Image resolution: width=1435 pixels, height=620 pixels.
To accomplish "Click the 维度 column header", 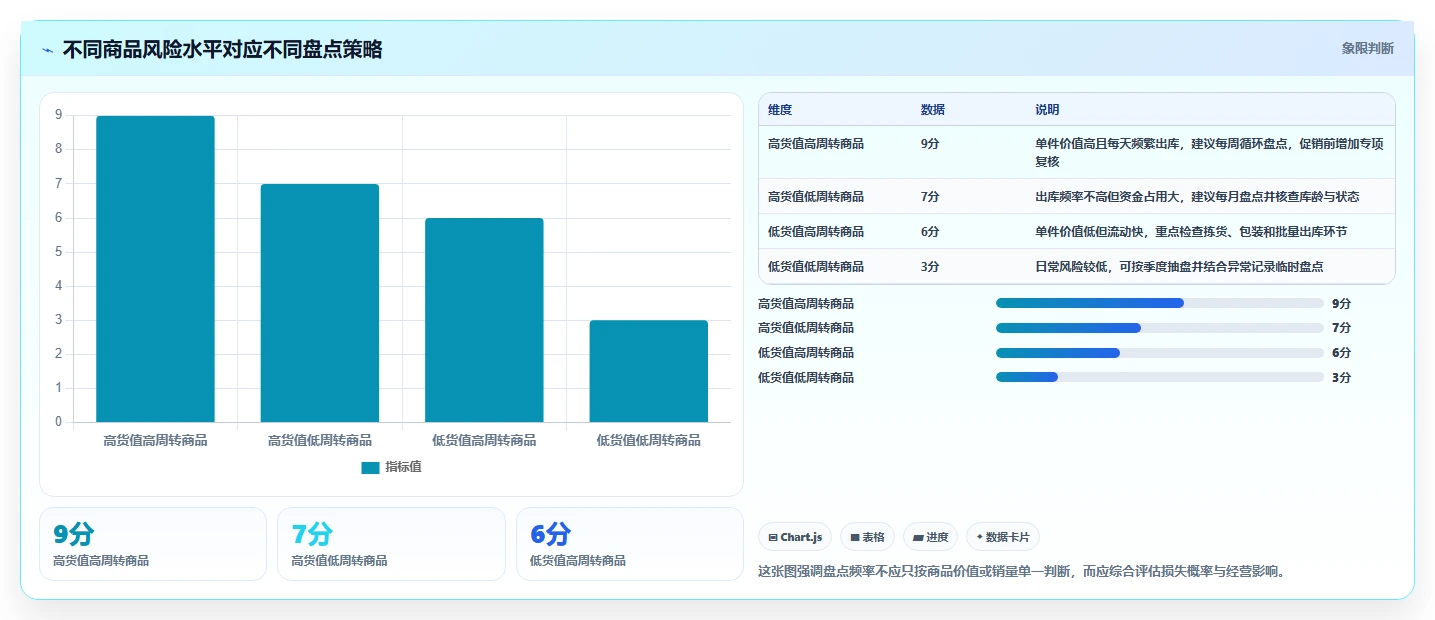I will [780, 110].
